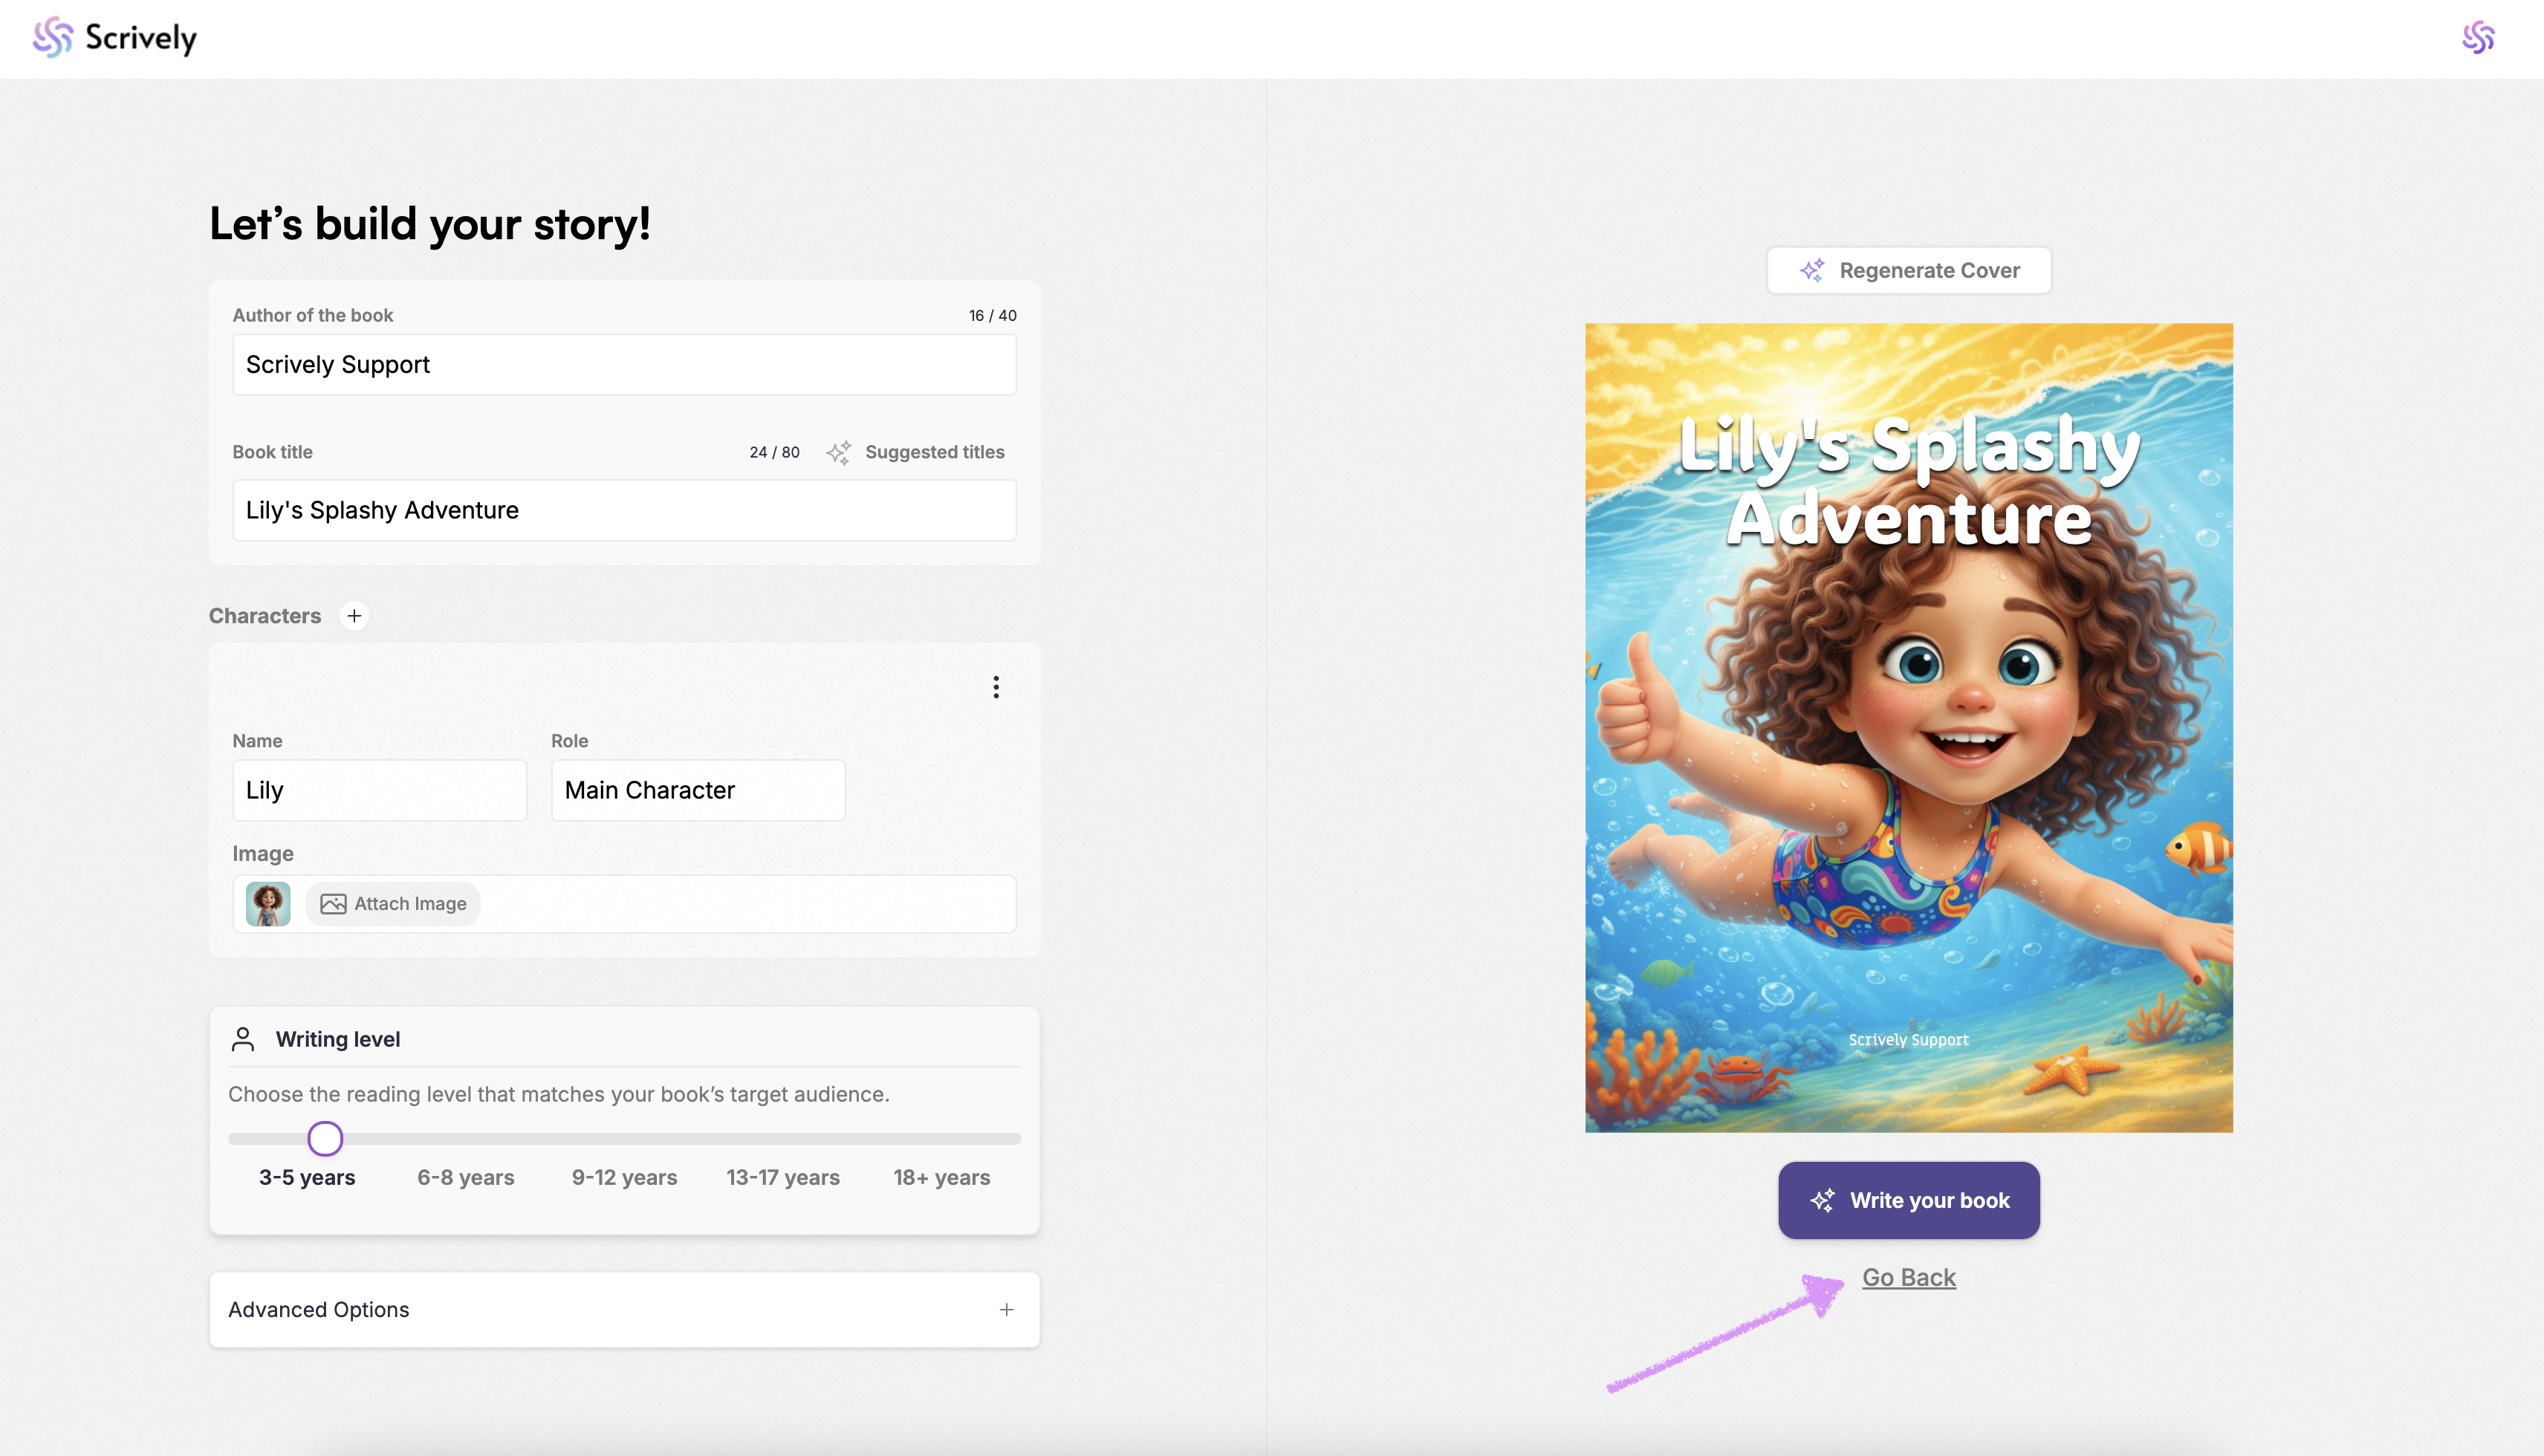Click the Scrively logo in header
The height and width of the screenshot is (1456, 2544).
pos(114,38)
